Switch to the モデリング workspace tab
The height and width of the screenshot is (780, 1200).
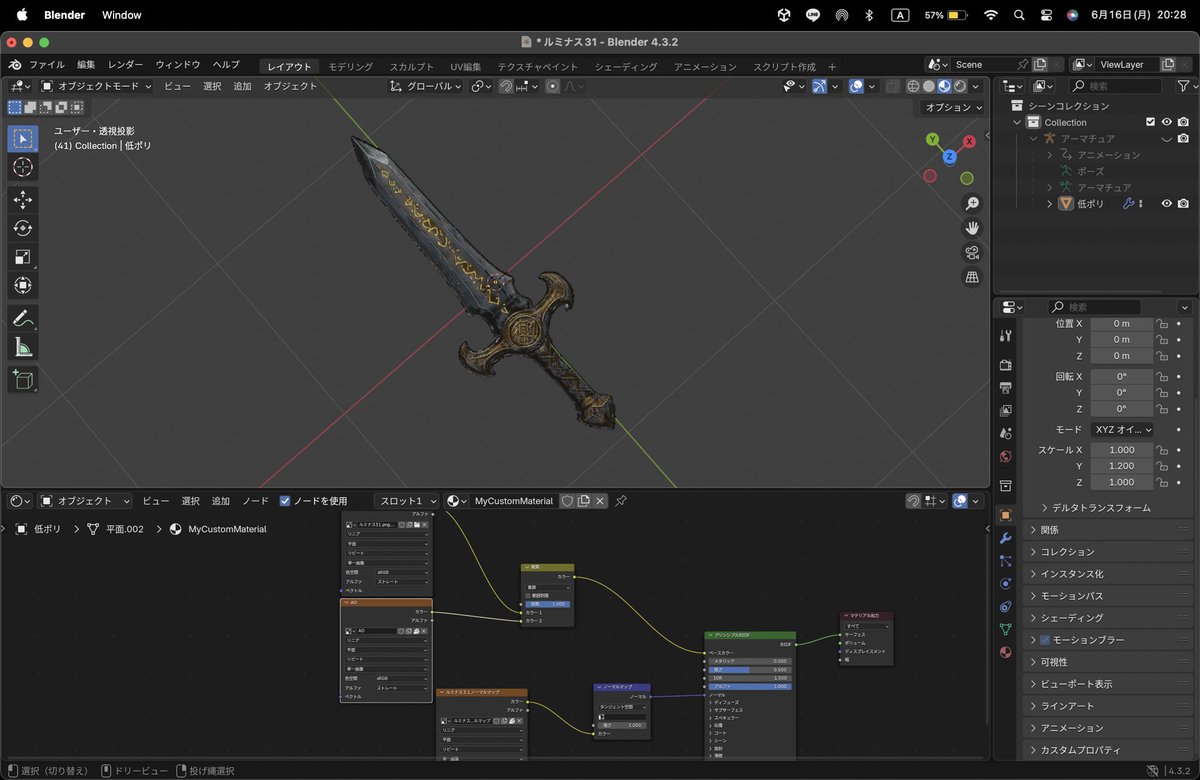coord(350,67)
